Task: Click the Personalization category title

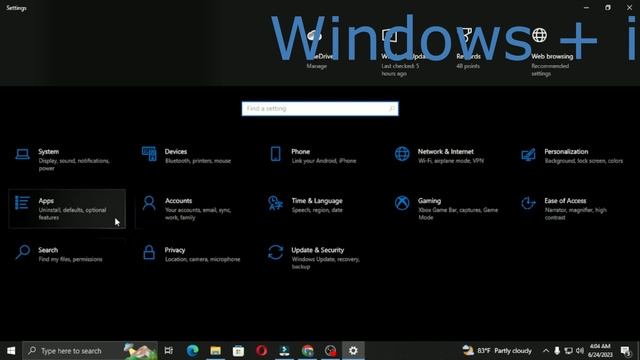Action: [566, 151]
